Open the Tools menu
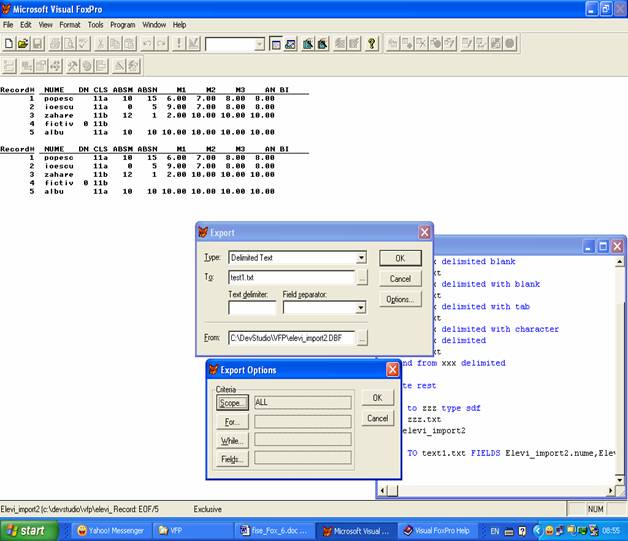 (x=95, y=24)
